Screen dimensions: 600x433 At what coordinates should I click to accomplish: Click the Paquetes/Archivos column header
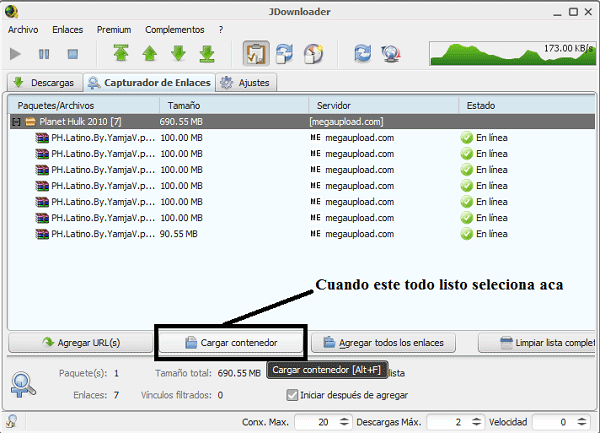pyautogui.click(x=83, y=105)
